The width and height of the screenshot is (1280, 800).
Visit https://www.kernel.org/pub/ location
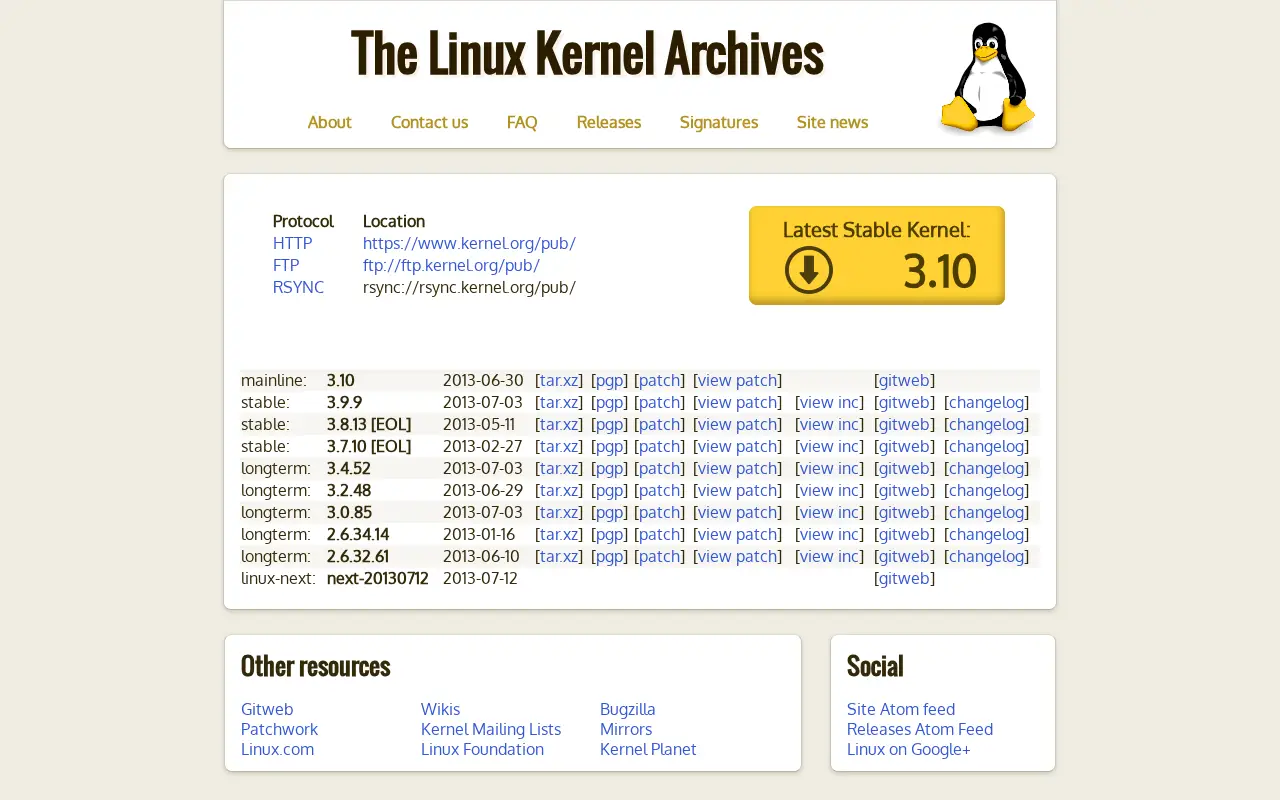coord(469,243)
